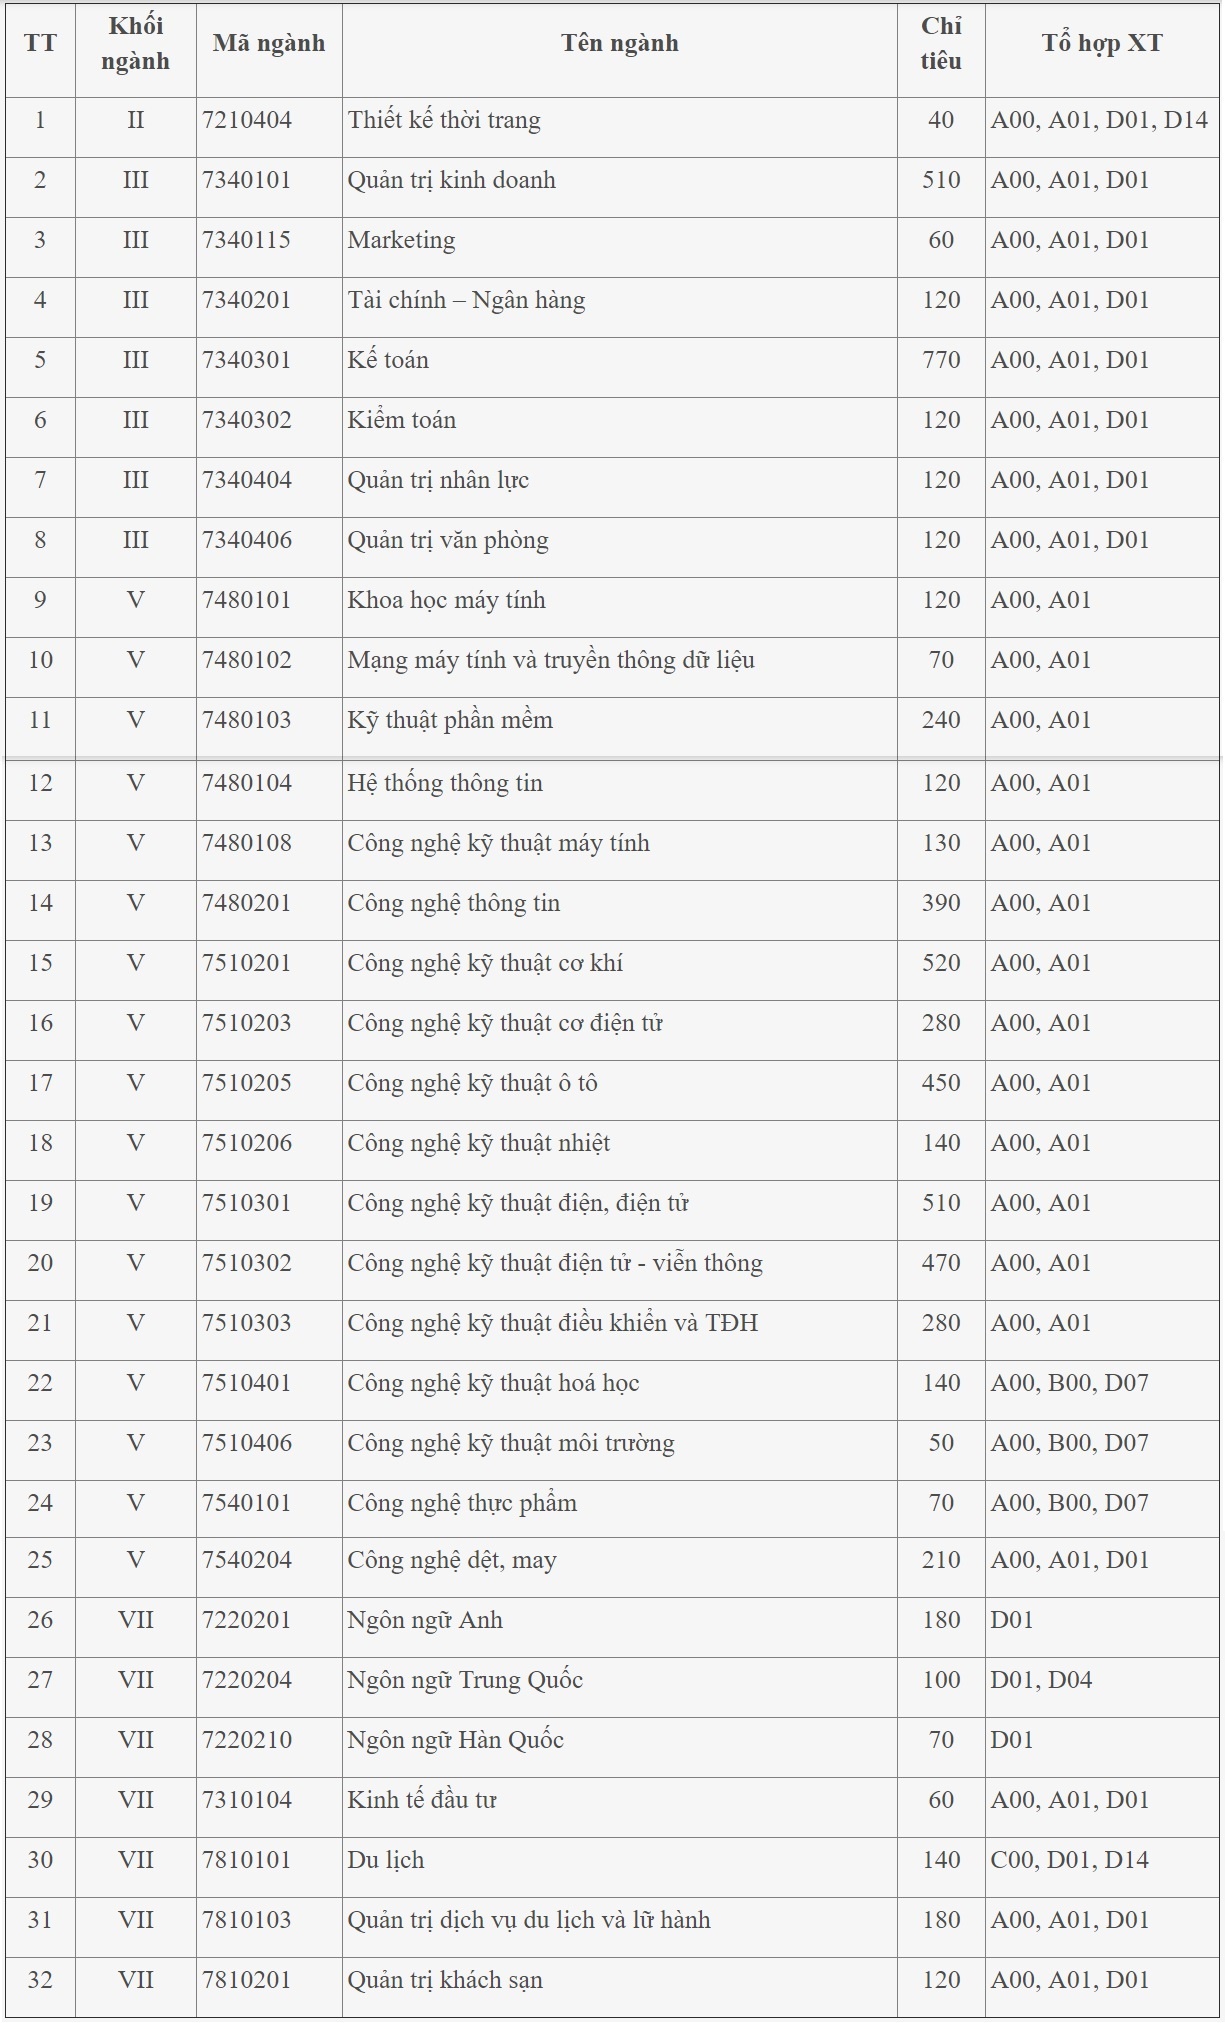The width and height of the screenshot is (1225, 2023).
Task: Select major code 7340101
Action: (x=247, y=181)
